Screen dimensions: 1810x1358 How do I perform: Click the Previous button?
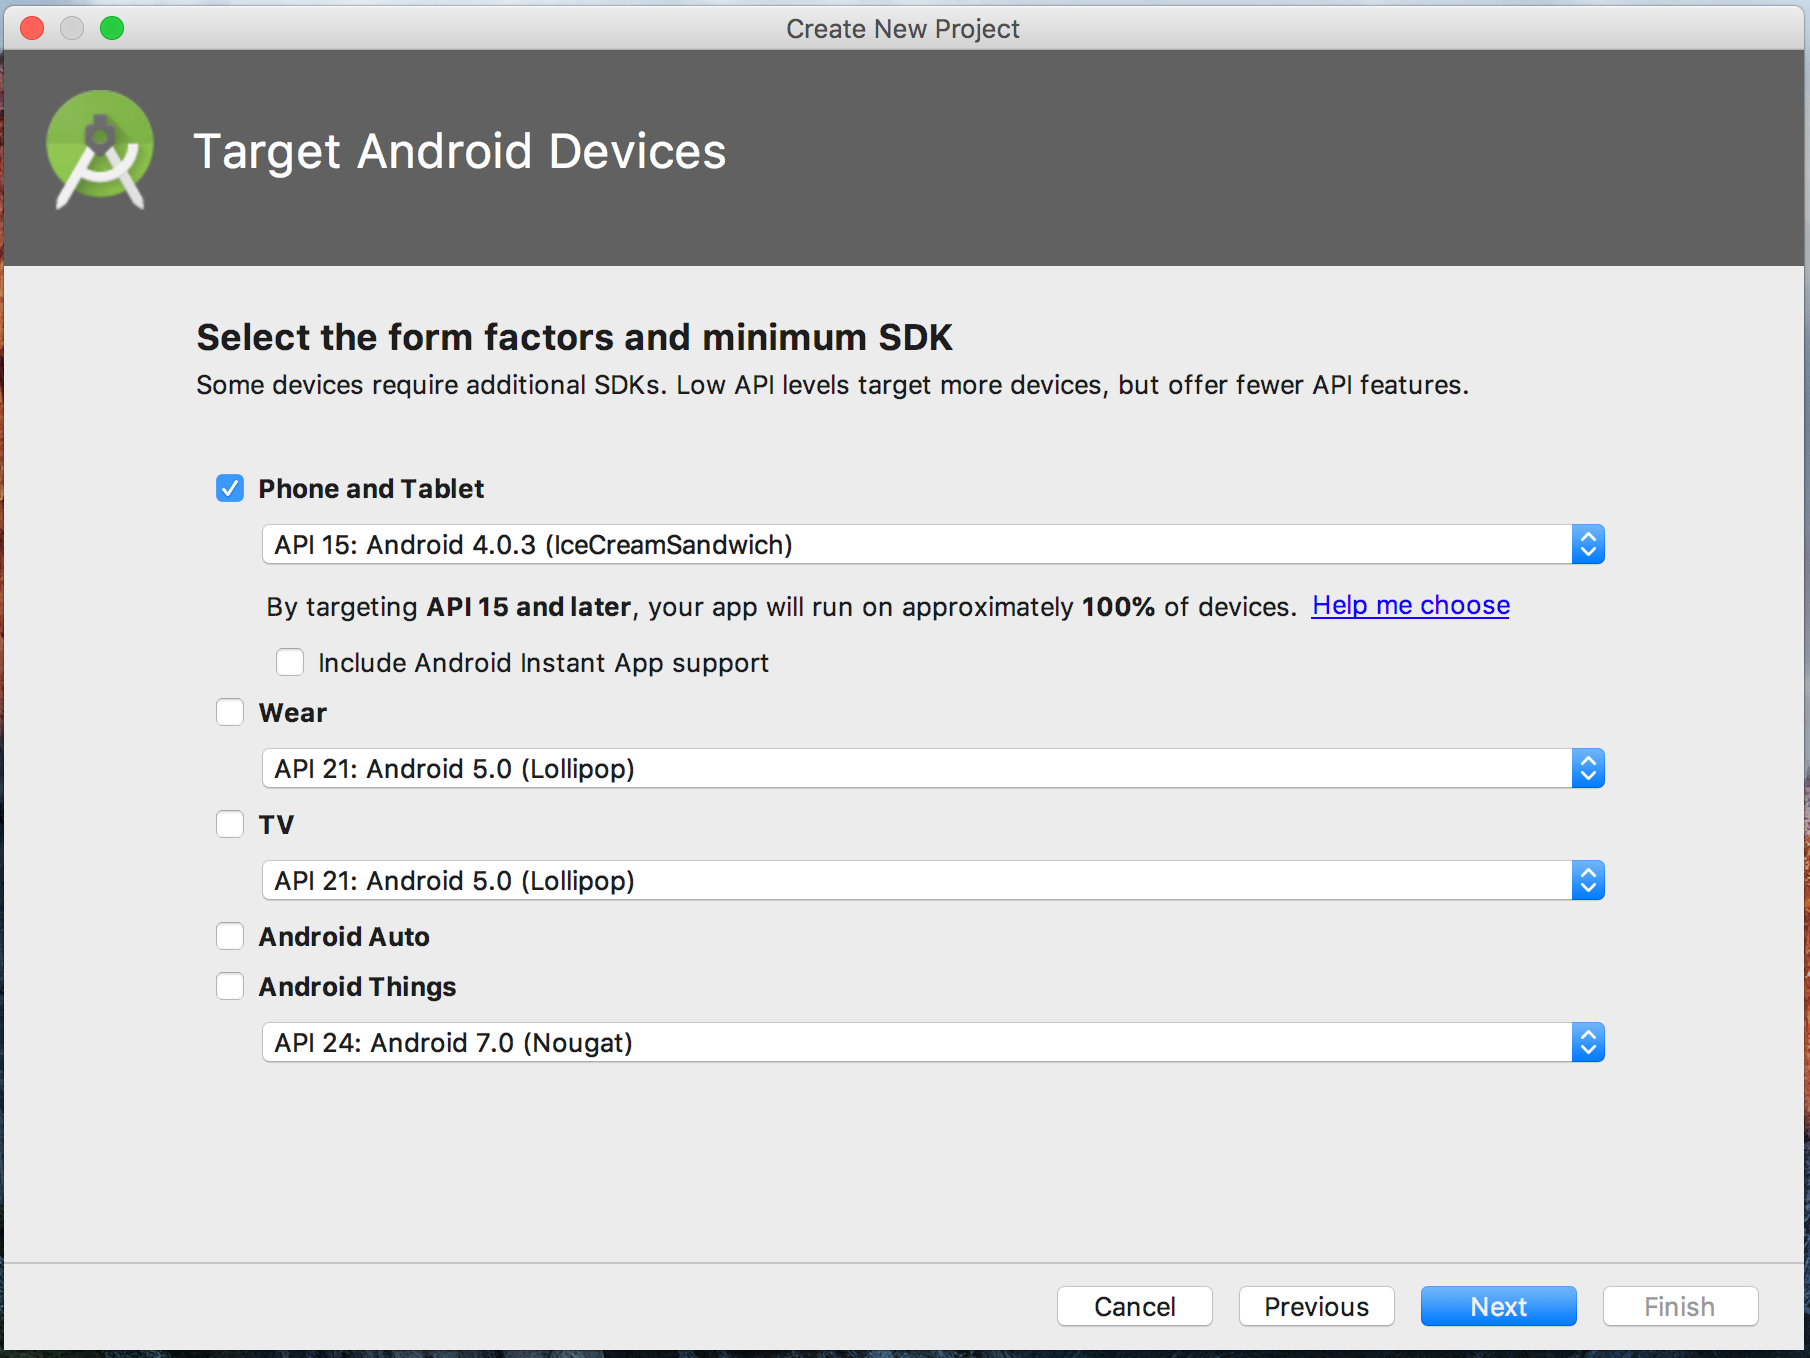[x=1316, y=1306]
